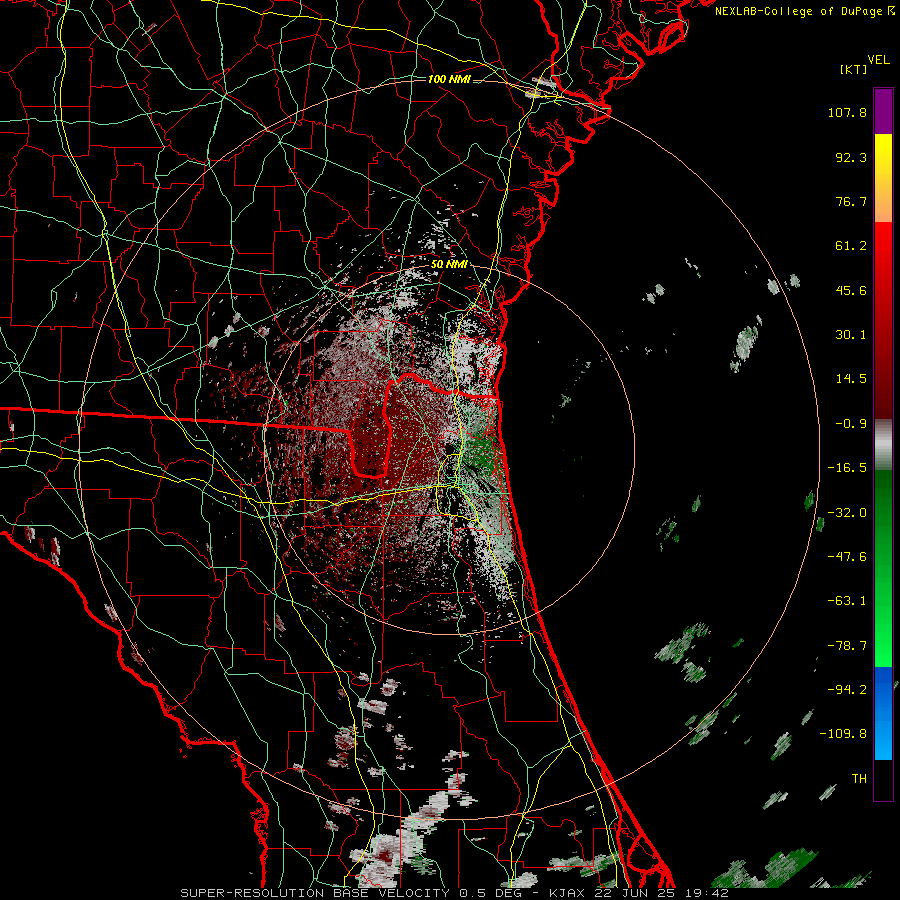
Task: Click the TH legend label
Action: (859, 779)
